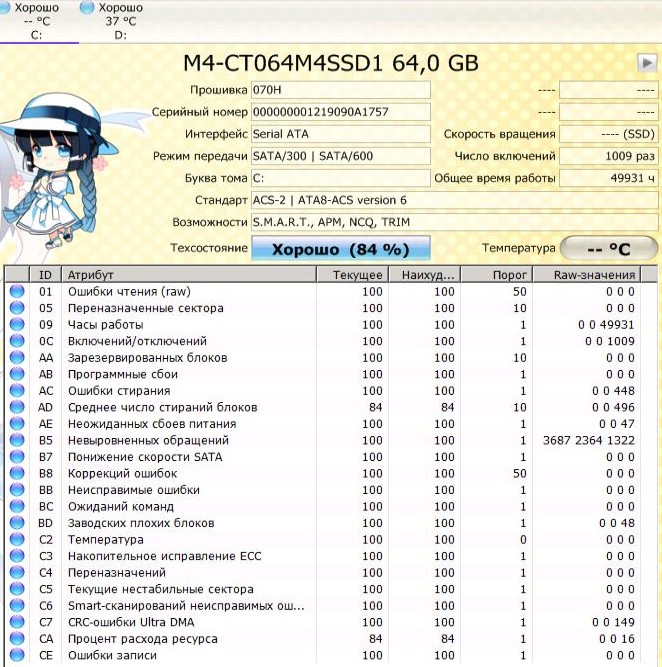This screenshot has height=667, width=662.
Task: Click the Raw-значения column header
Action: 587,275
